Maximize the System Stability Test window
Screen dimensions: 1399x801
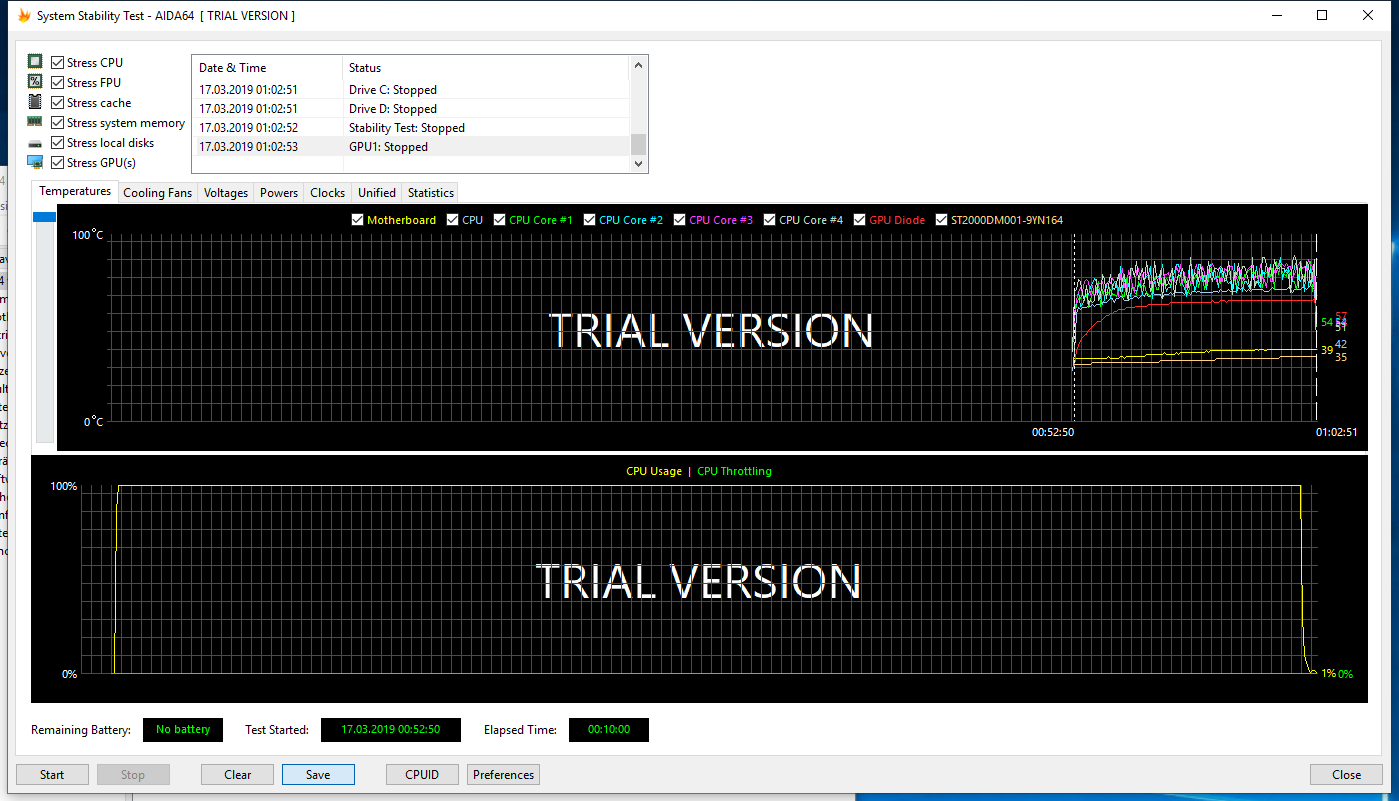[x=1322, y=15]
